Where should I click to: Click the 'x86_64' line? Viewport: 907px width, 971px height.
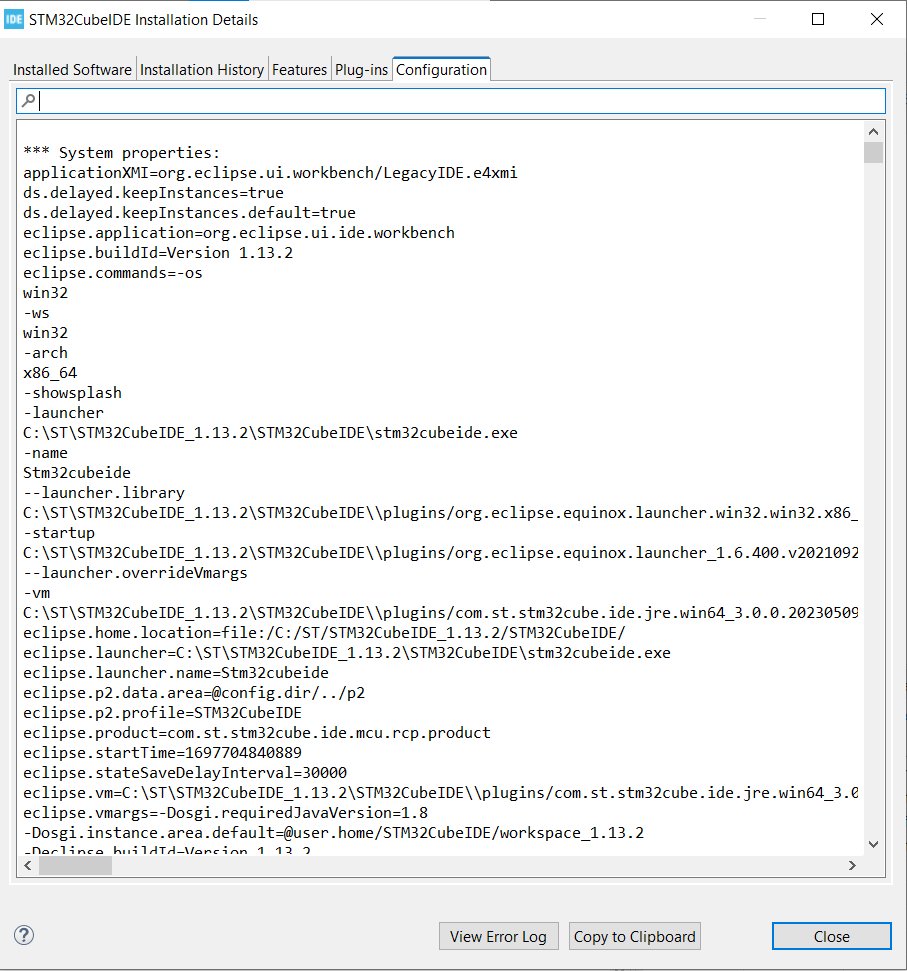point(50,373)
